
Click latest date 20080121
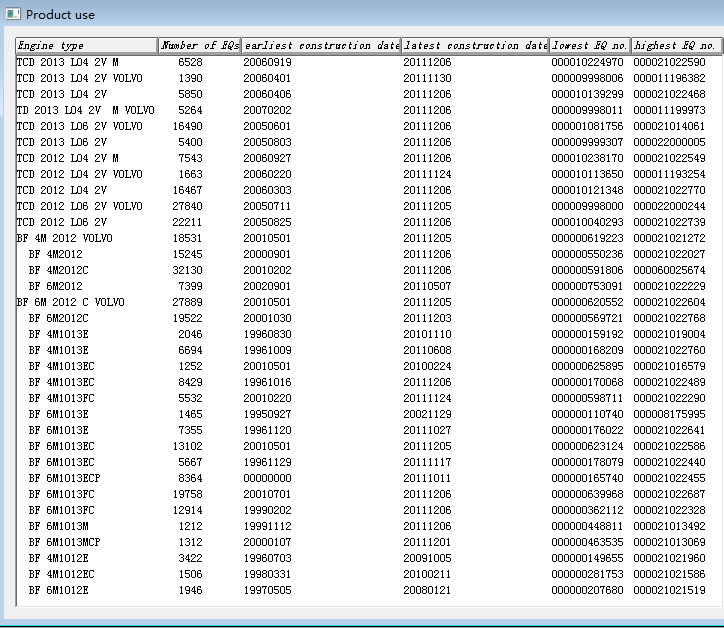[x=427, y=590]
